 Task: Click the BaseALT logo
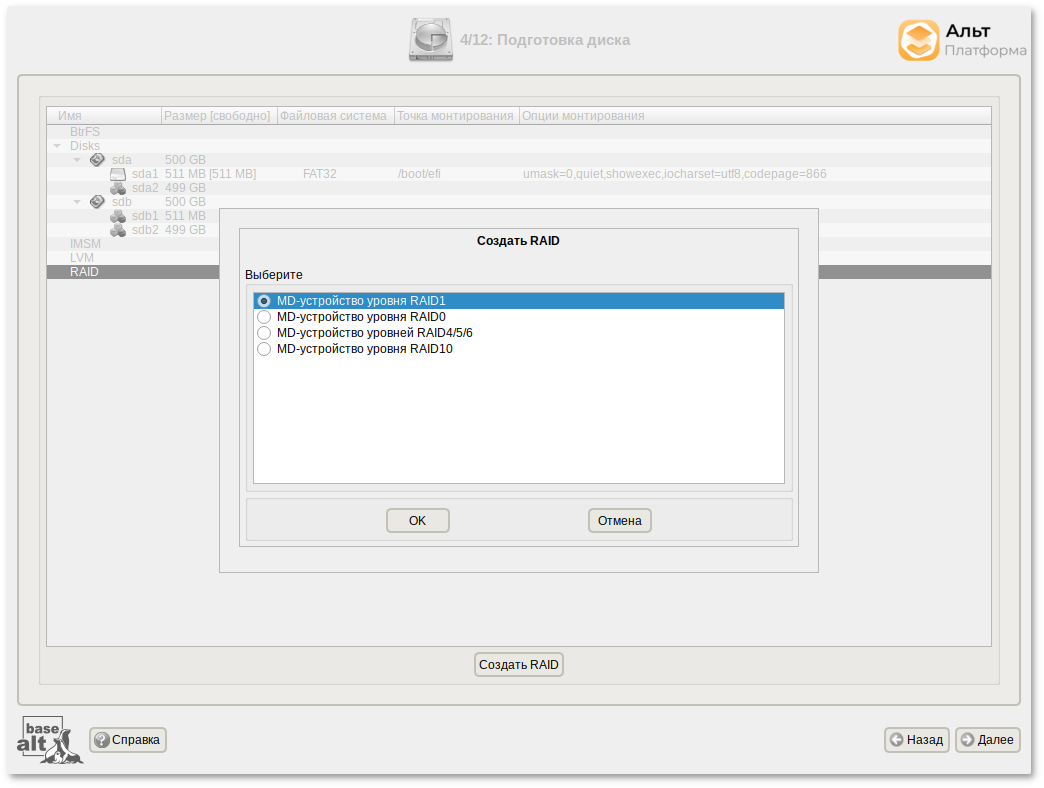(49, 740)
